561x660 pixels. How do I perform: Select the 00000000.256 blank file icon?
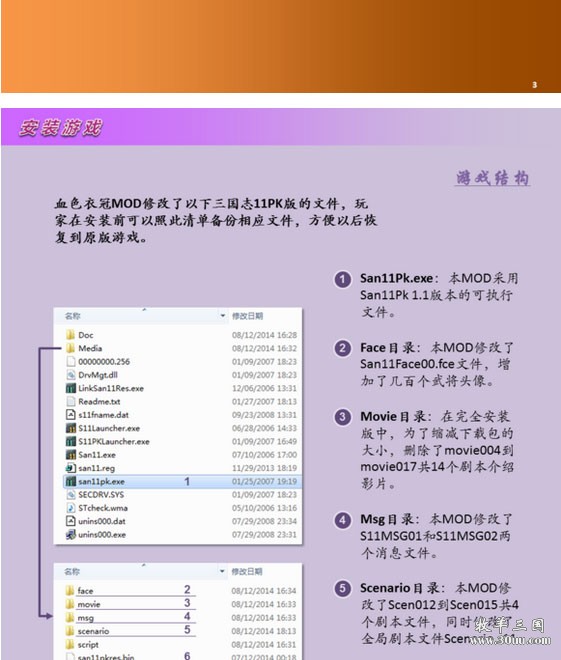(71, 362)
